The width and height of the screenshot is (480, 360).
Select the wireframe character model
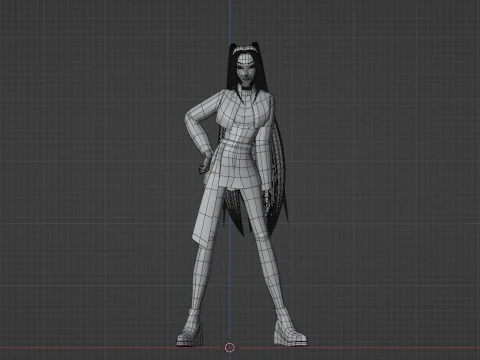coord(241,194)
